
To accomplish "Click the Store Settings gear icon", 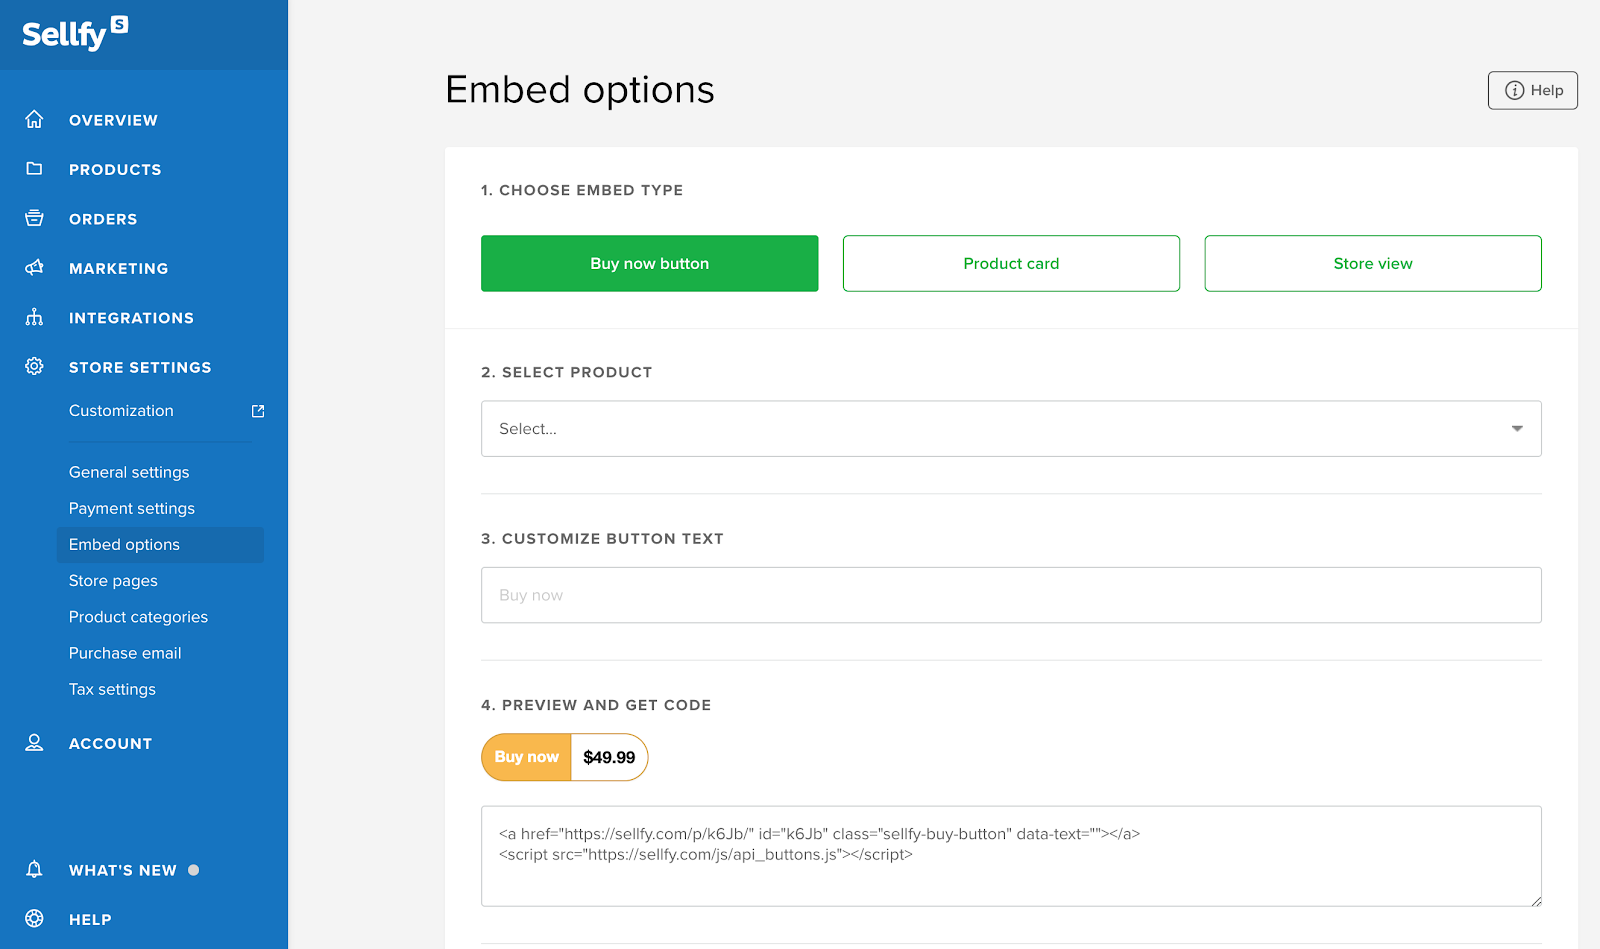I will [x=34, y=367].
